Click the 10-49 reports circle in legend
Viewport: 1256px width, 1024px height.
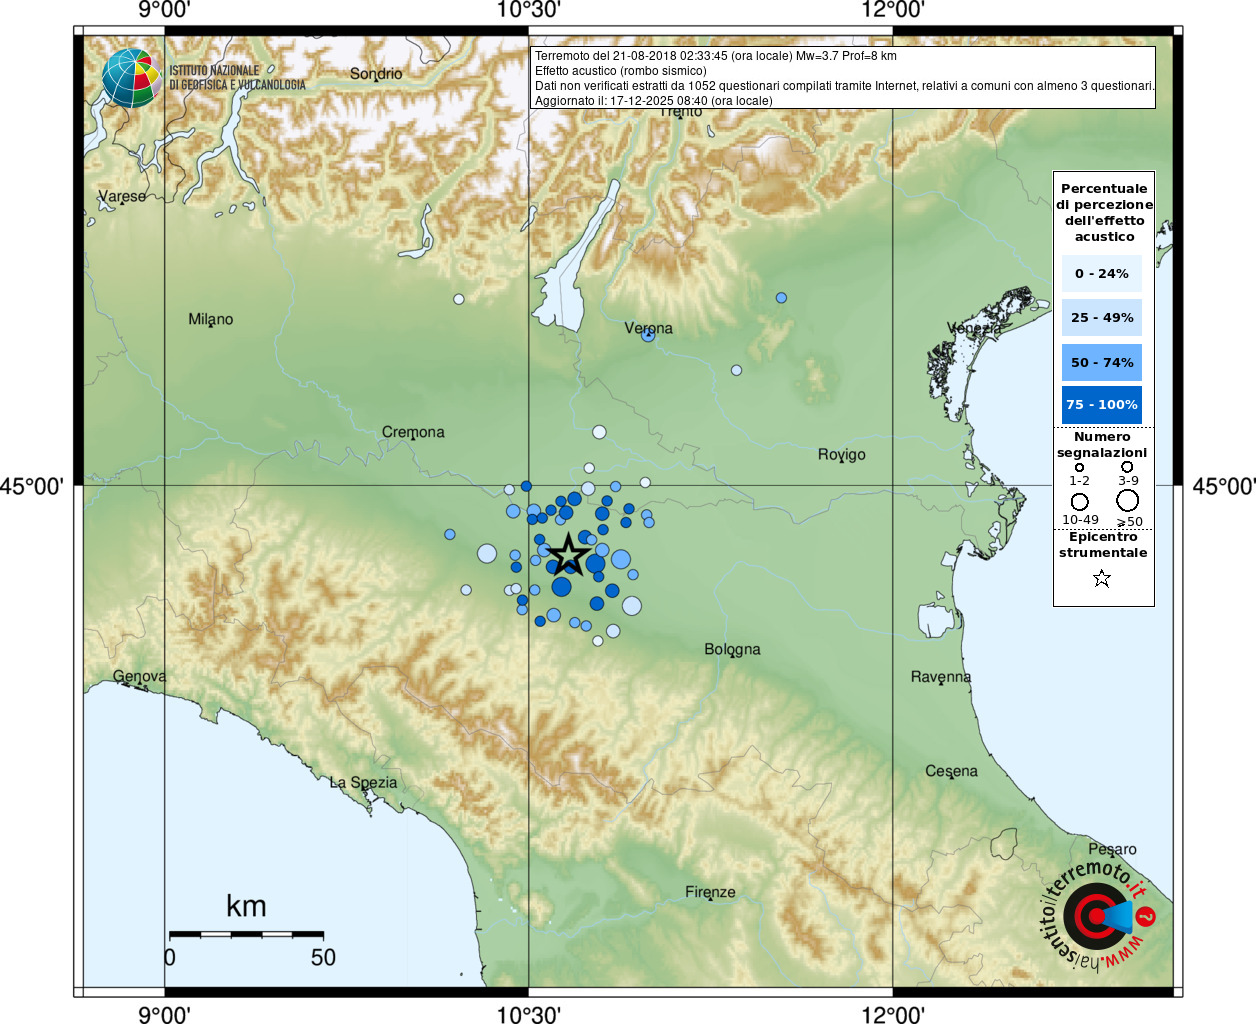(x=1080, y=501)
